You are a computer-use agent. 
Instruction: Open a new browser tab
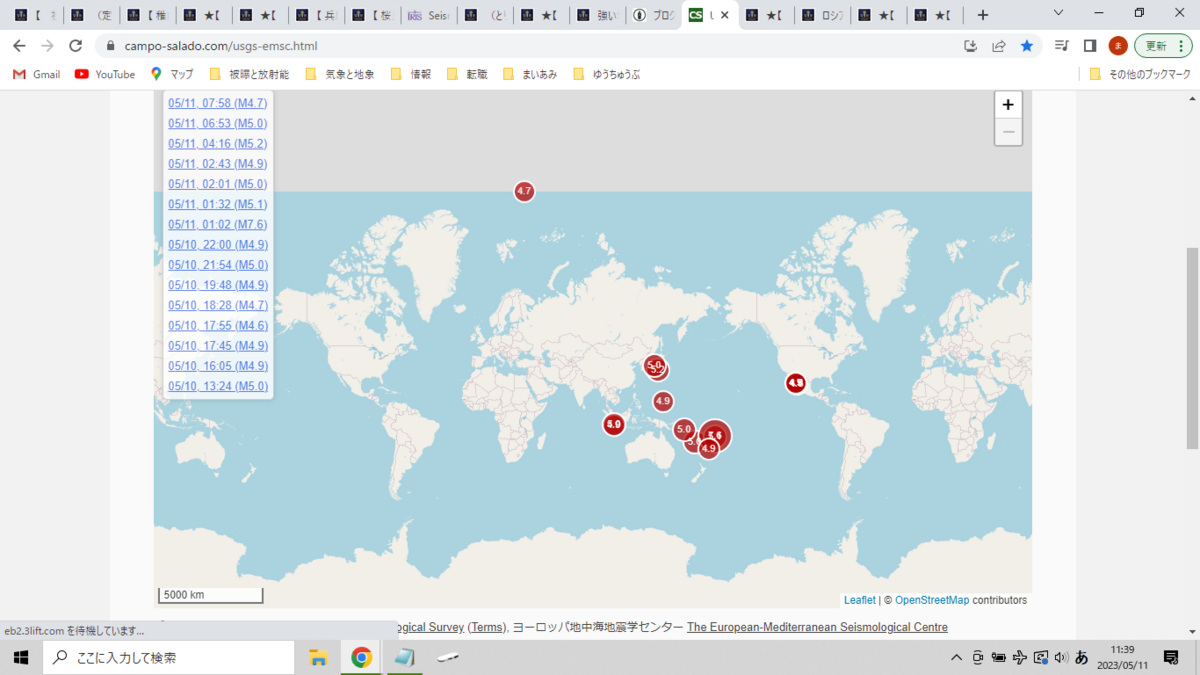point(983,15)
